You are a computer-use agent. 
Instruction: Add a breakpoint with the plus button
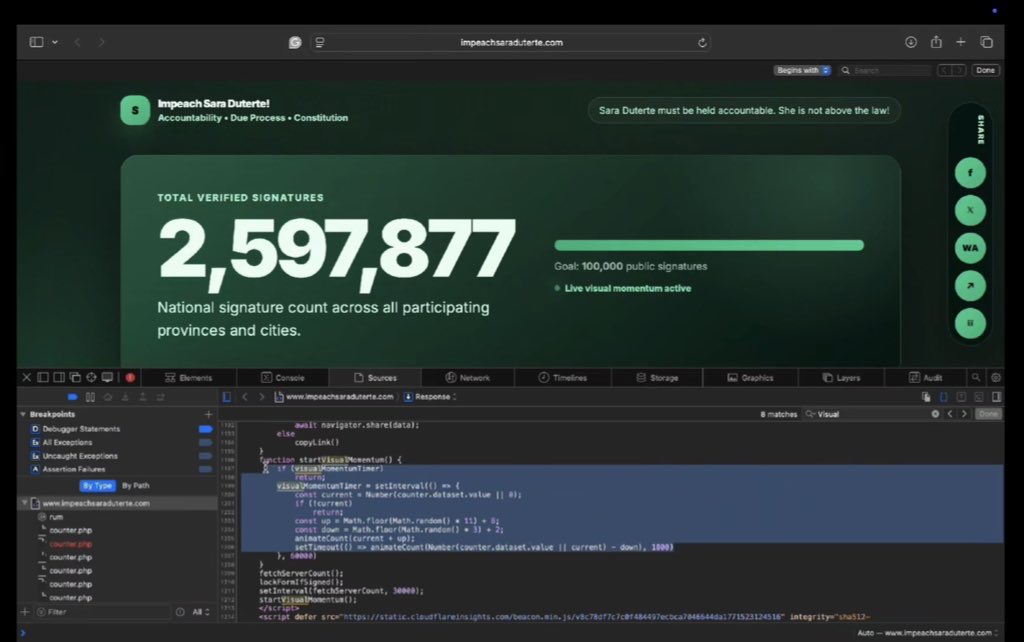pos(208,414)
